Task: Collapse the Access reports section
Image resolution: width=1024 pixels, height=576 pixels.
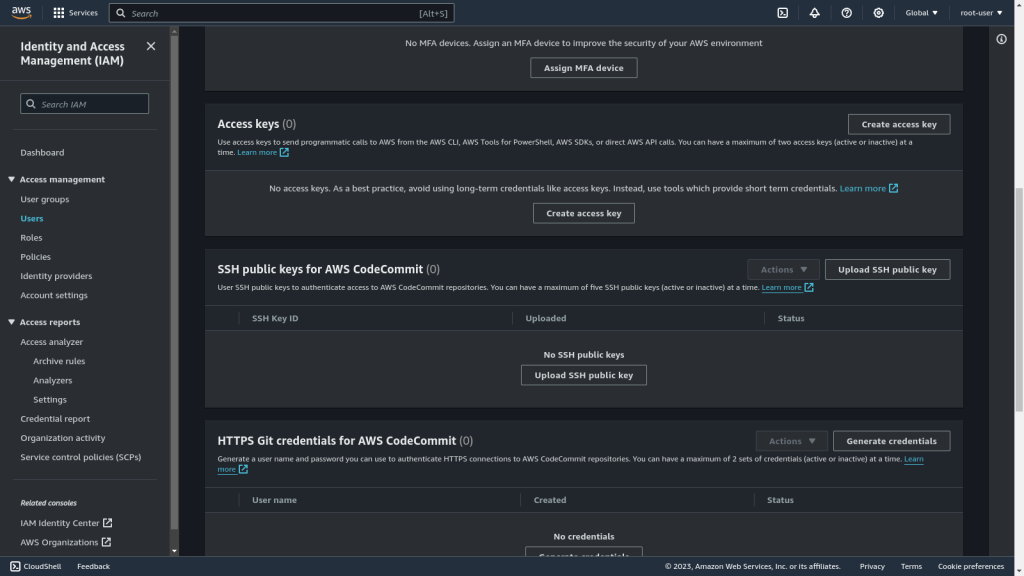Action: point(11,322)
